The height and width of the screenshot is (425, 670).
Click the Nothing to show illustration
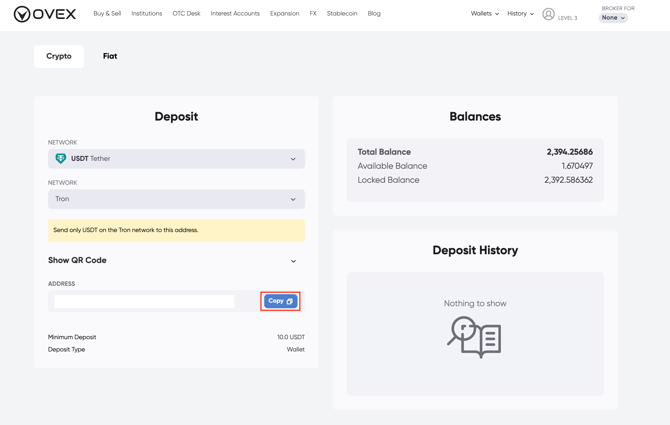[474, 337]
